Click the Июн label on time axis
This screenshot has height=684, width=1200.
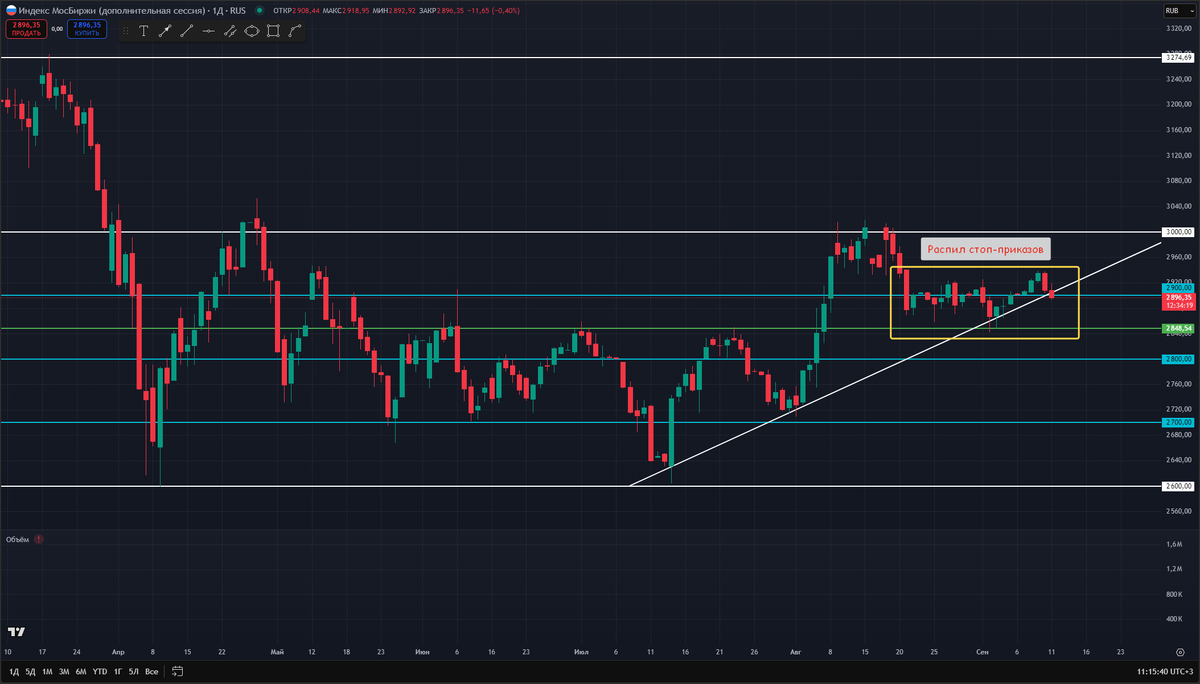423,651
